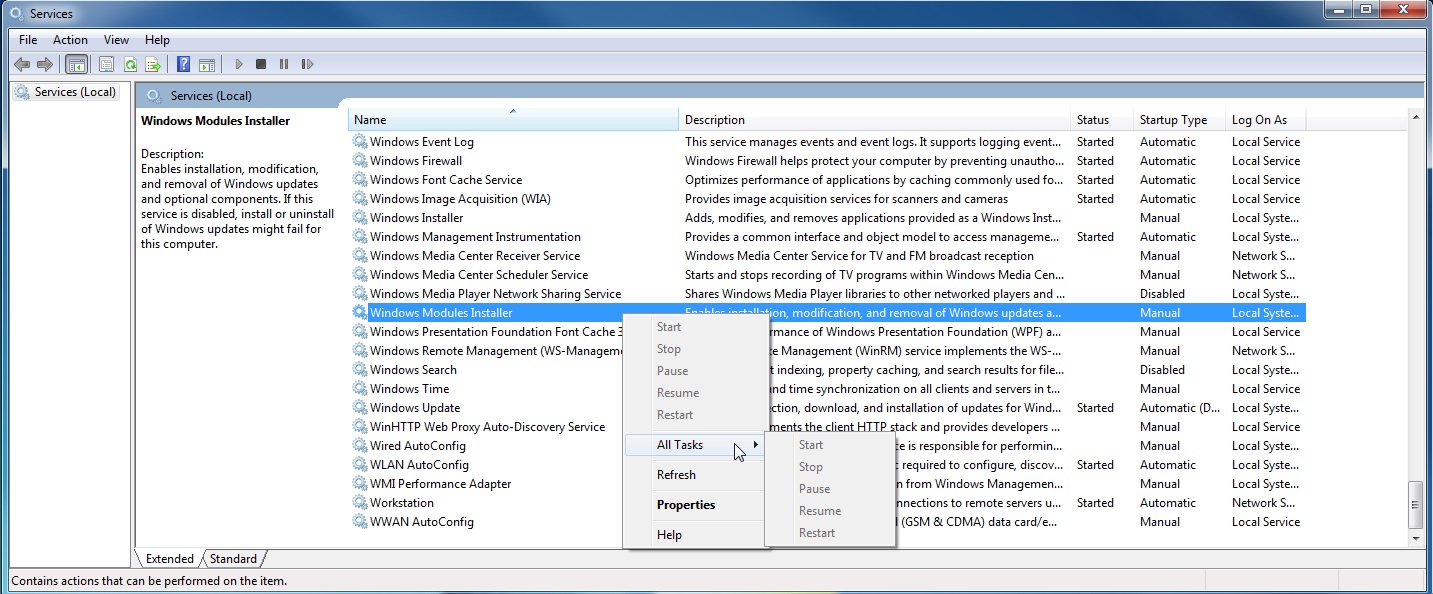Viewport: 1433px width, 594px height.
Task: Click the Restart Service toolbar icon
Action: (307, 65)
